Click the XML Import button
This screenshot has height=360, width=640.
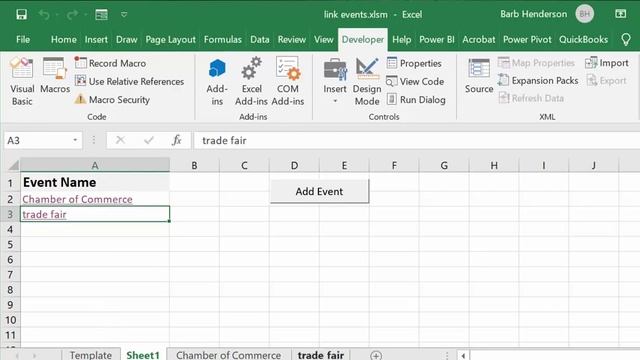tap(607, 63)
